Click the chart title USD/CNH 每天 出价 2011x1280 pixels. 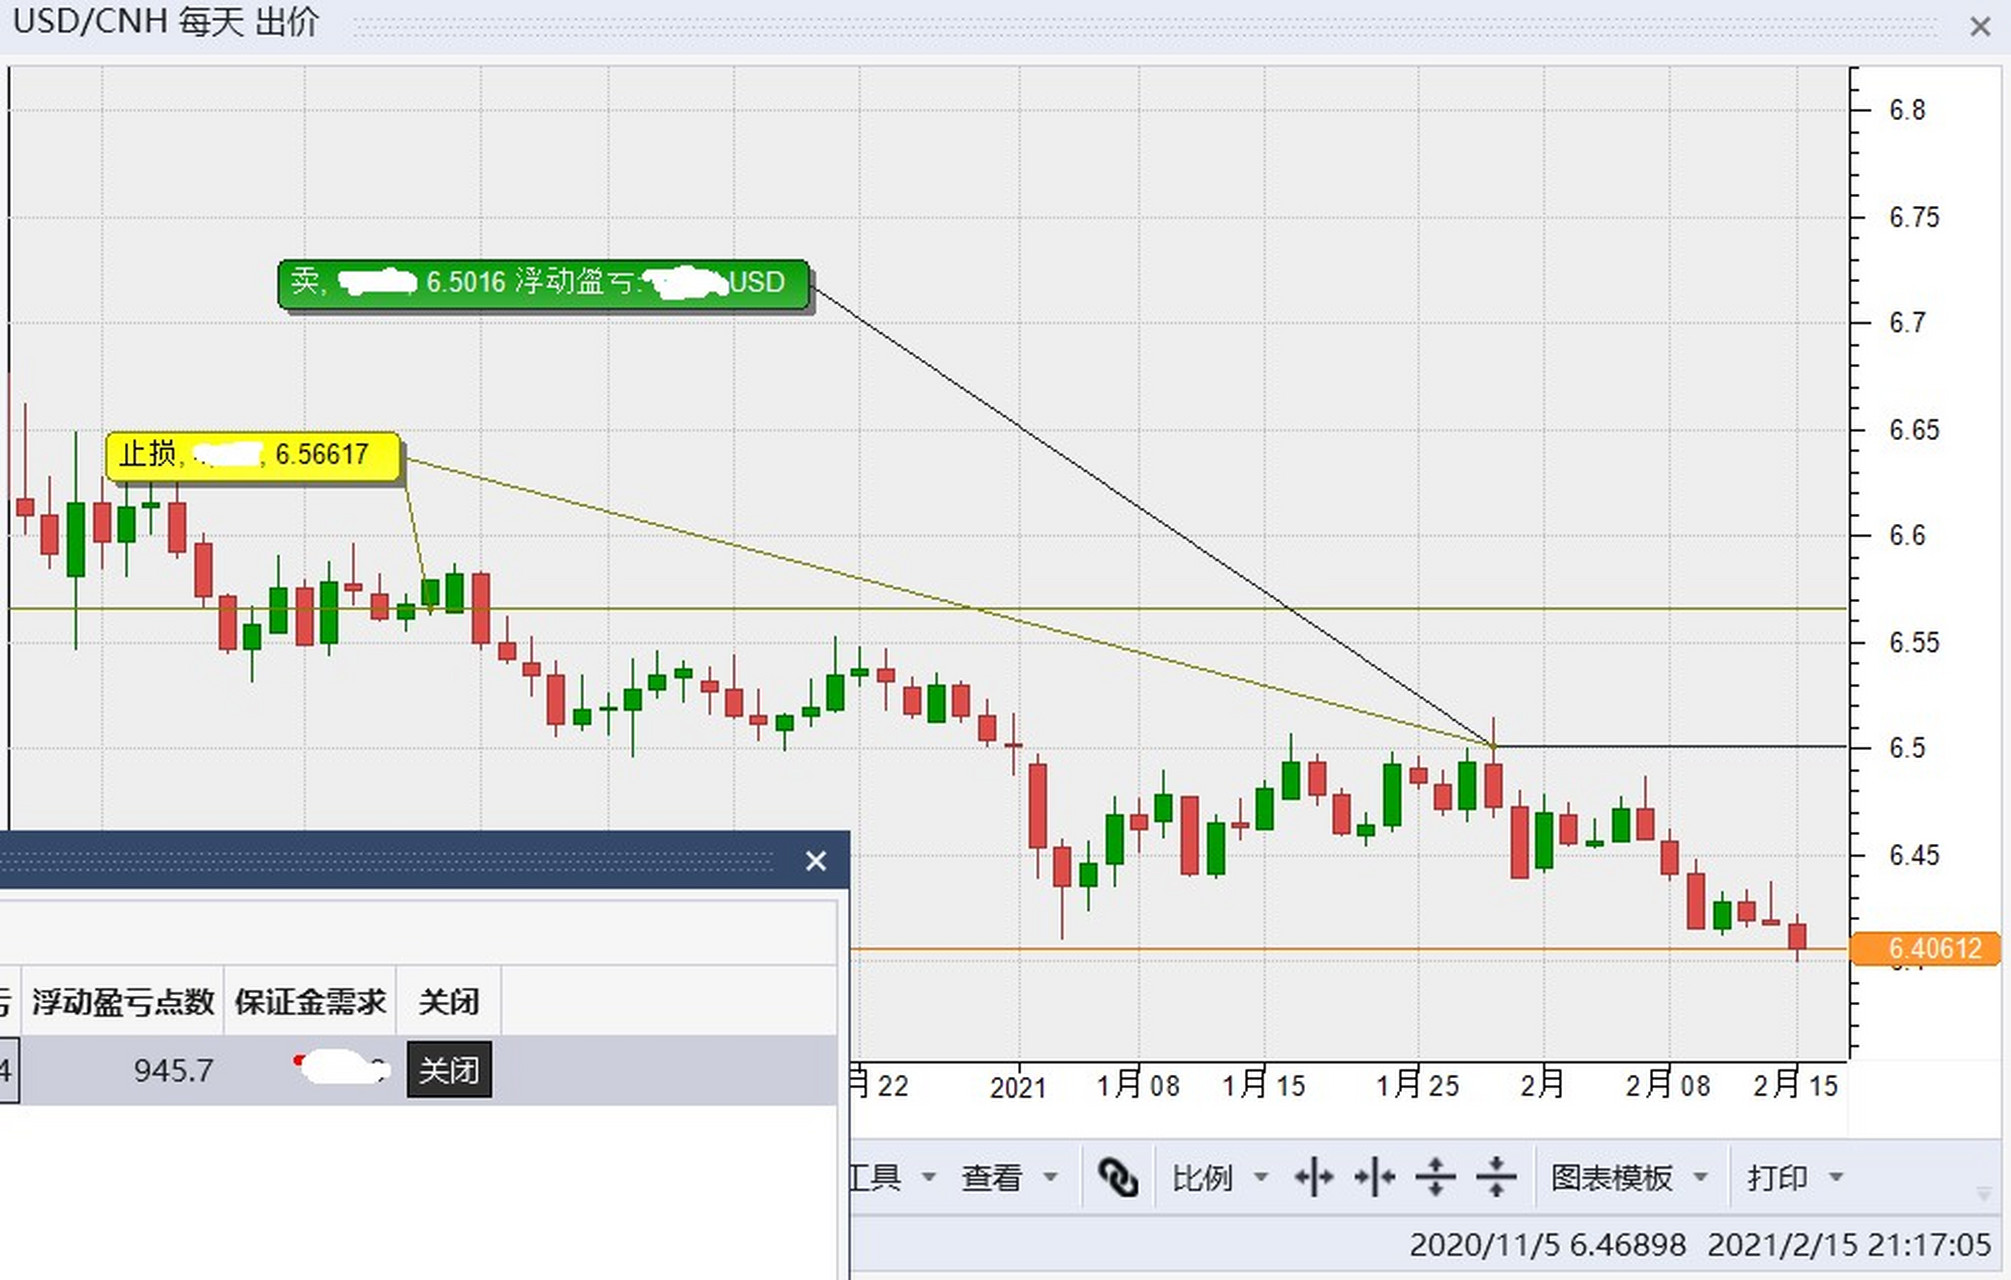pos(166,21)
